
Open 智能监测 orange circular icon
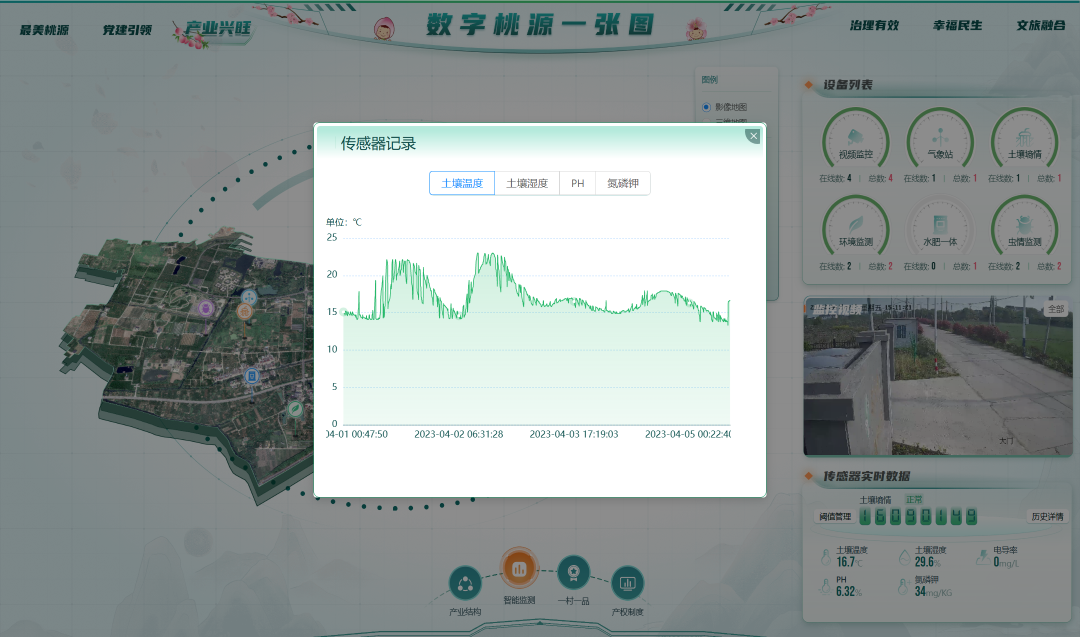(519, 569)
